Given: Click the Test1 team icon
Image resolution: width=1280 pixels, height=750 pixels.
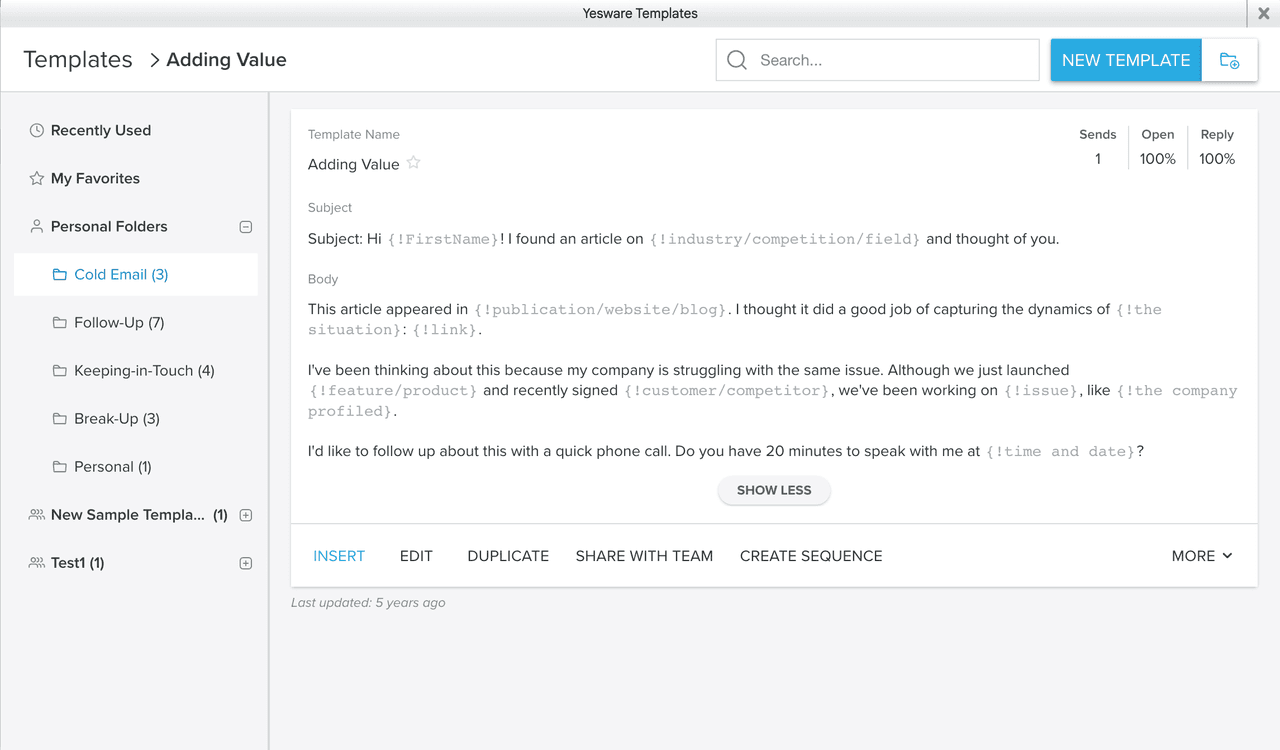Looking at the screenshot, I should 37,563.
